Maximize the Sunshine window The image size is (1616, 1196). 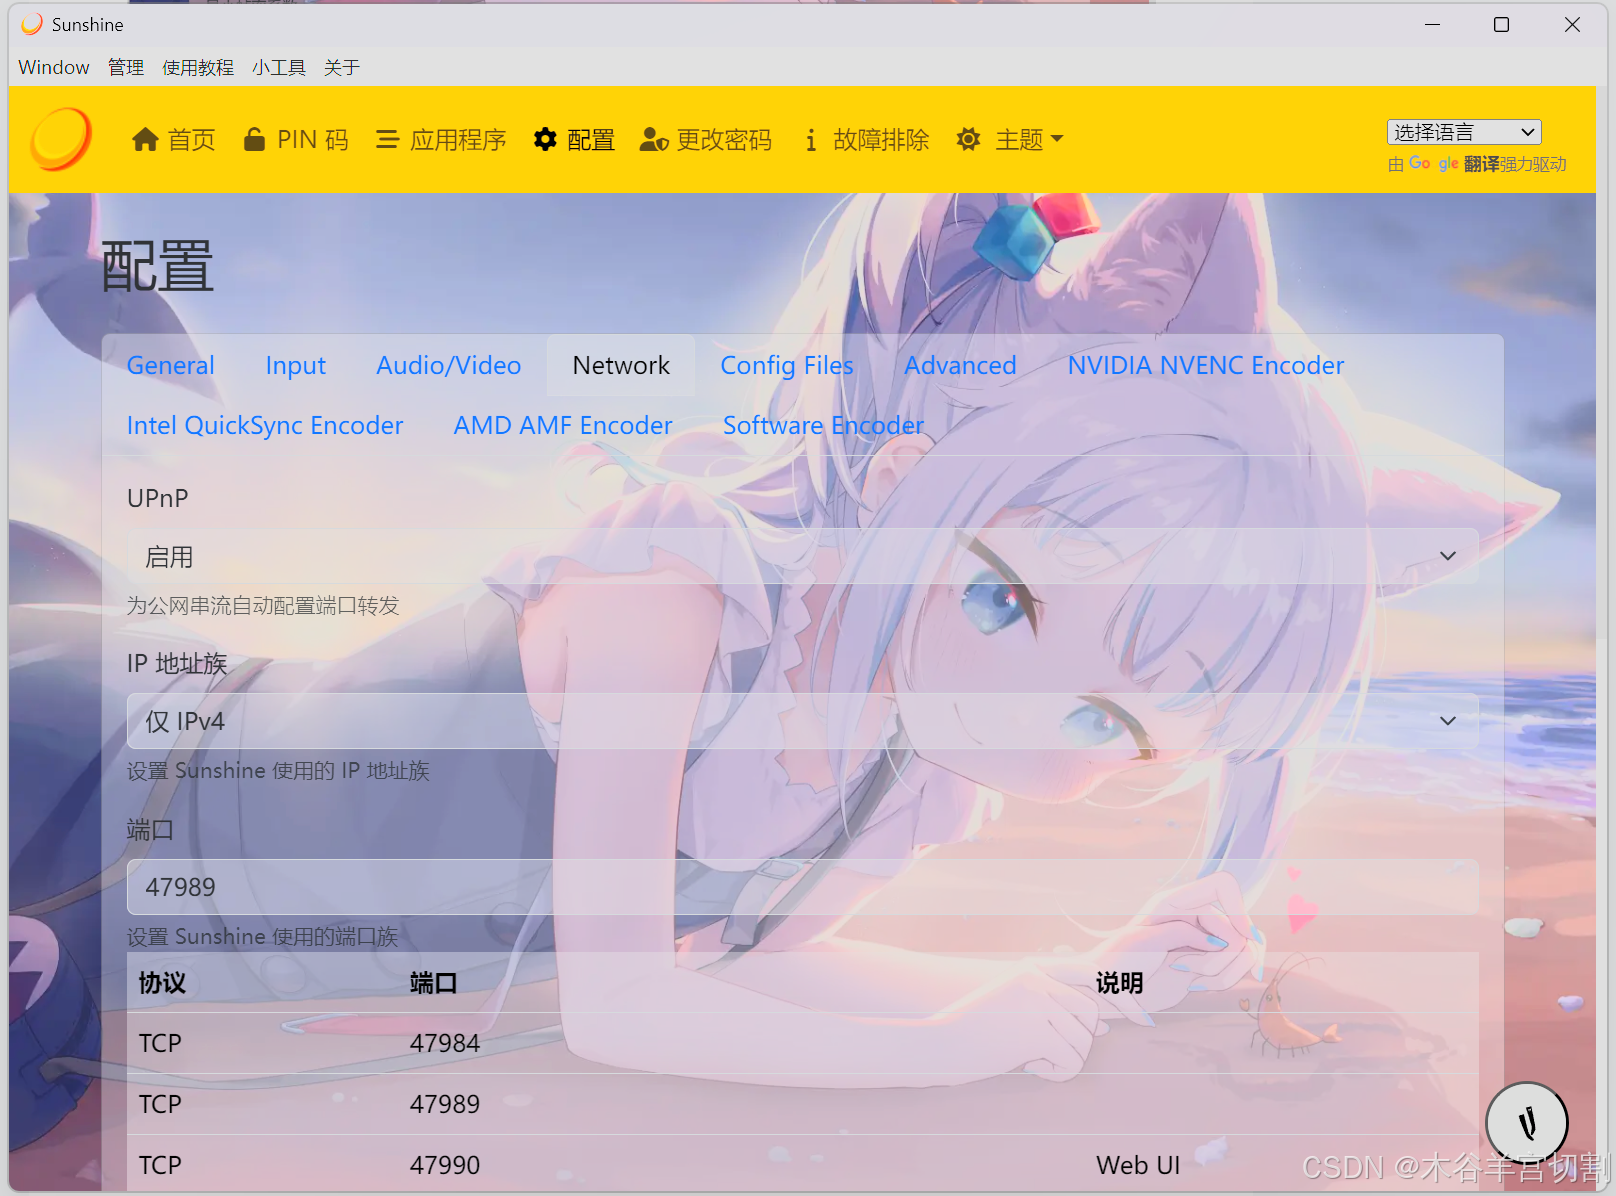[x=1501, y=24]
